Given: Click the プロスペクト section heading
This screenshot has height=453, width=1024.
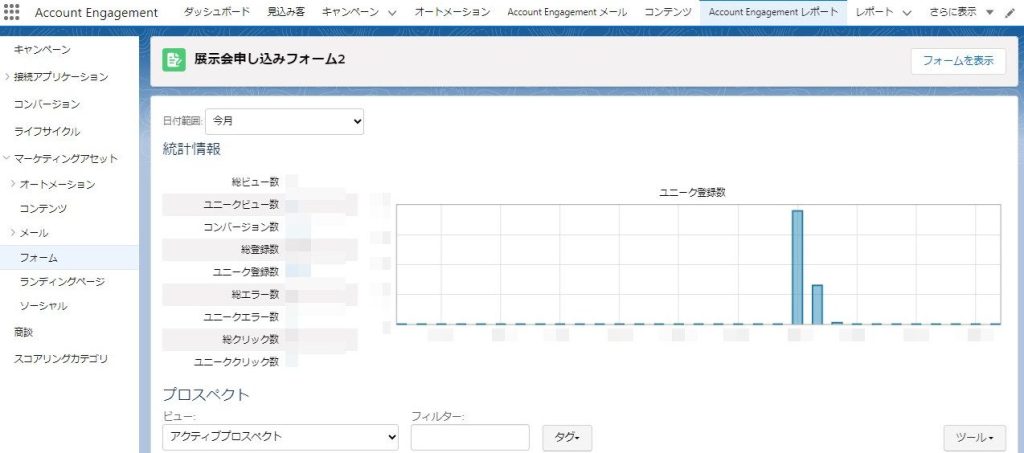Looking at the screenshot, I should (x=206, y=395).
